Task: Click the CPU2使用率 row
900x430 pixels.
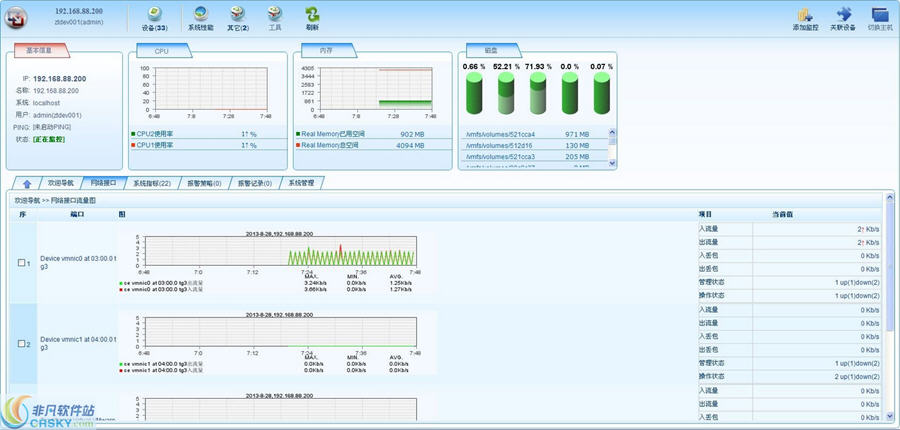Action: (208, 134)
